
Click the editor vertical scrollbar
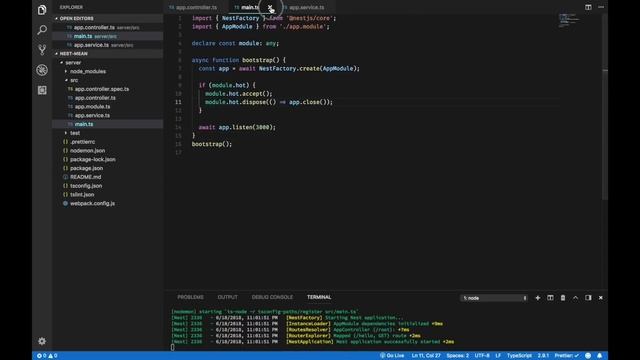pos(605,106)
